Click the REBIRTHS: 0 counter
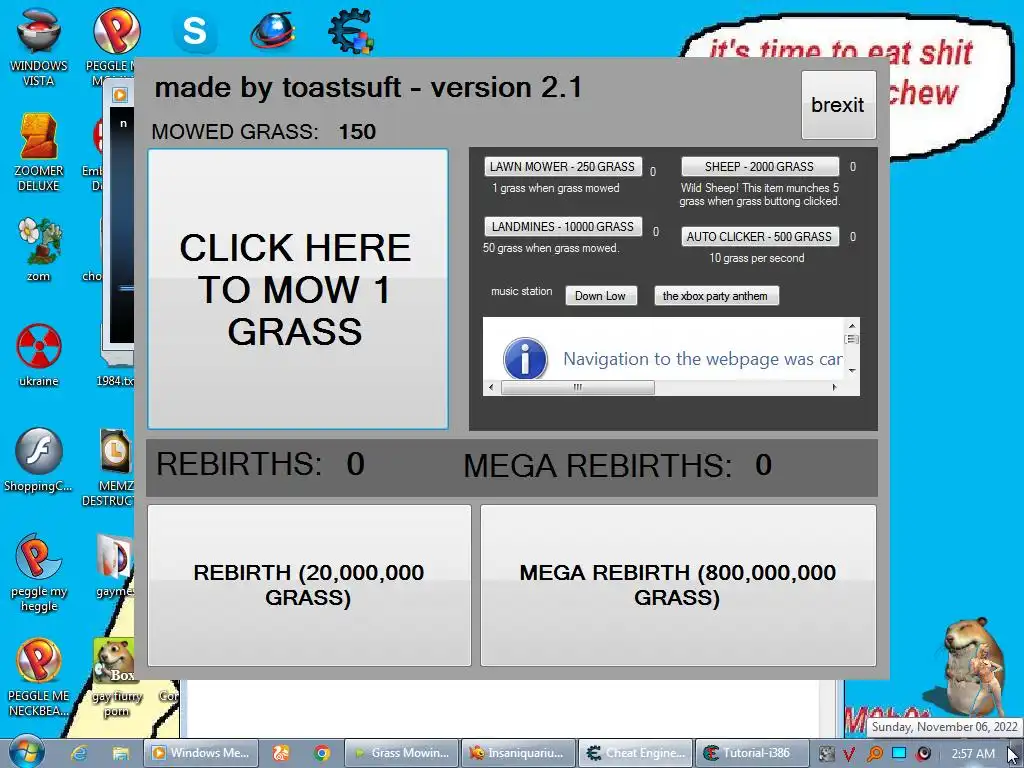Image resolution: width=1024 pixels, height=768 pixels. tap(260, 464)
